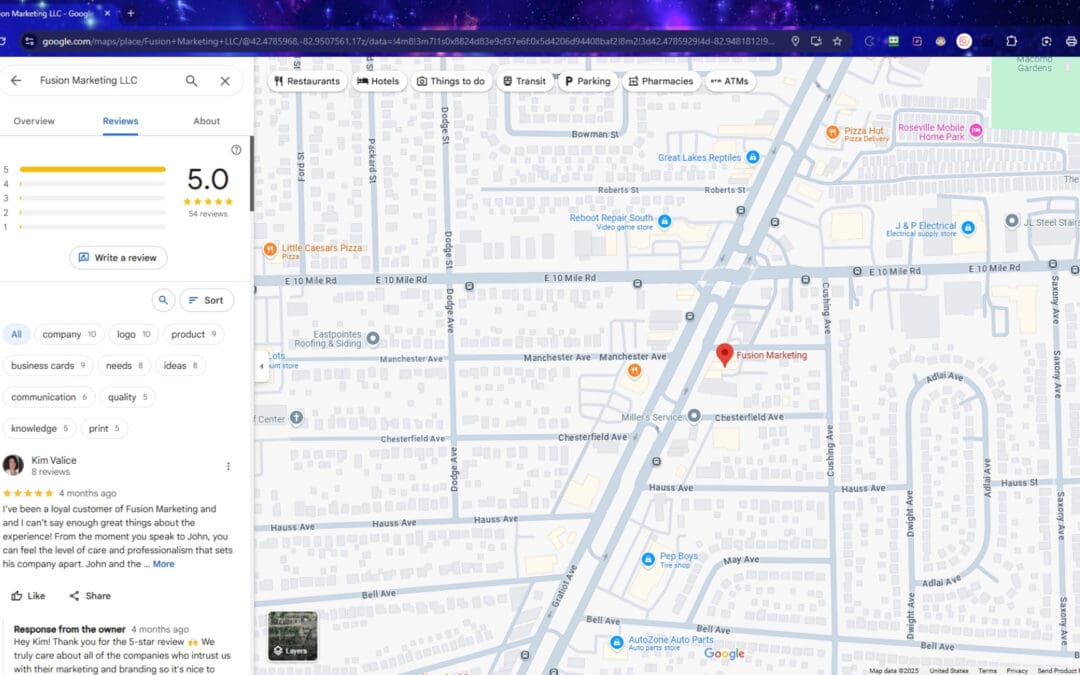Image resolution: width=1080 pixels, height=675 pixels.
Task: Open the Sort reviews dropdown
Action: point(207,300)
